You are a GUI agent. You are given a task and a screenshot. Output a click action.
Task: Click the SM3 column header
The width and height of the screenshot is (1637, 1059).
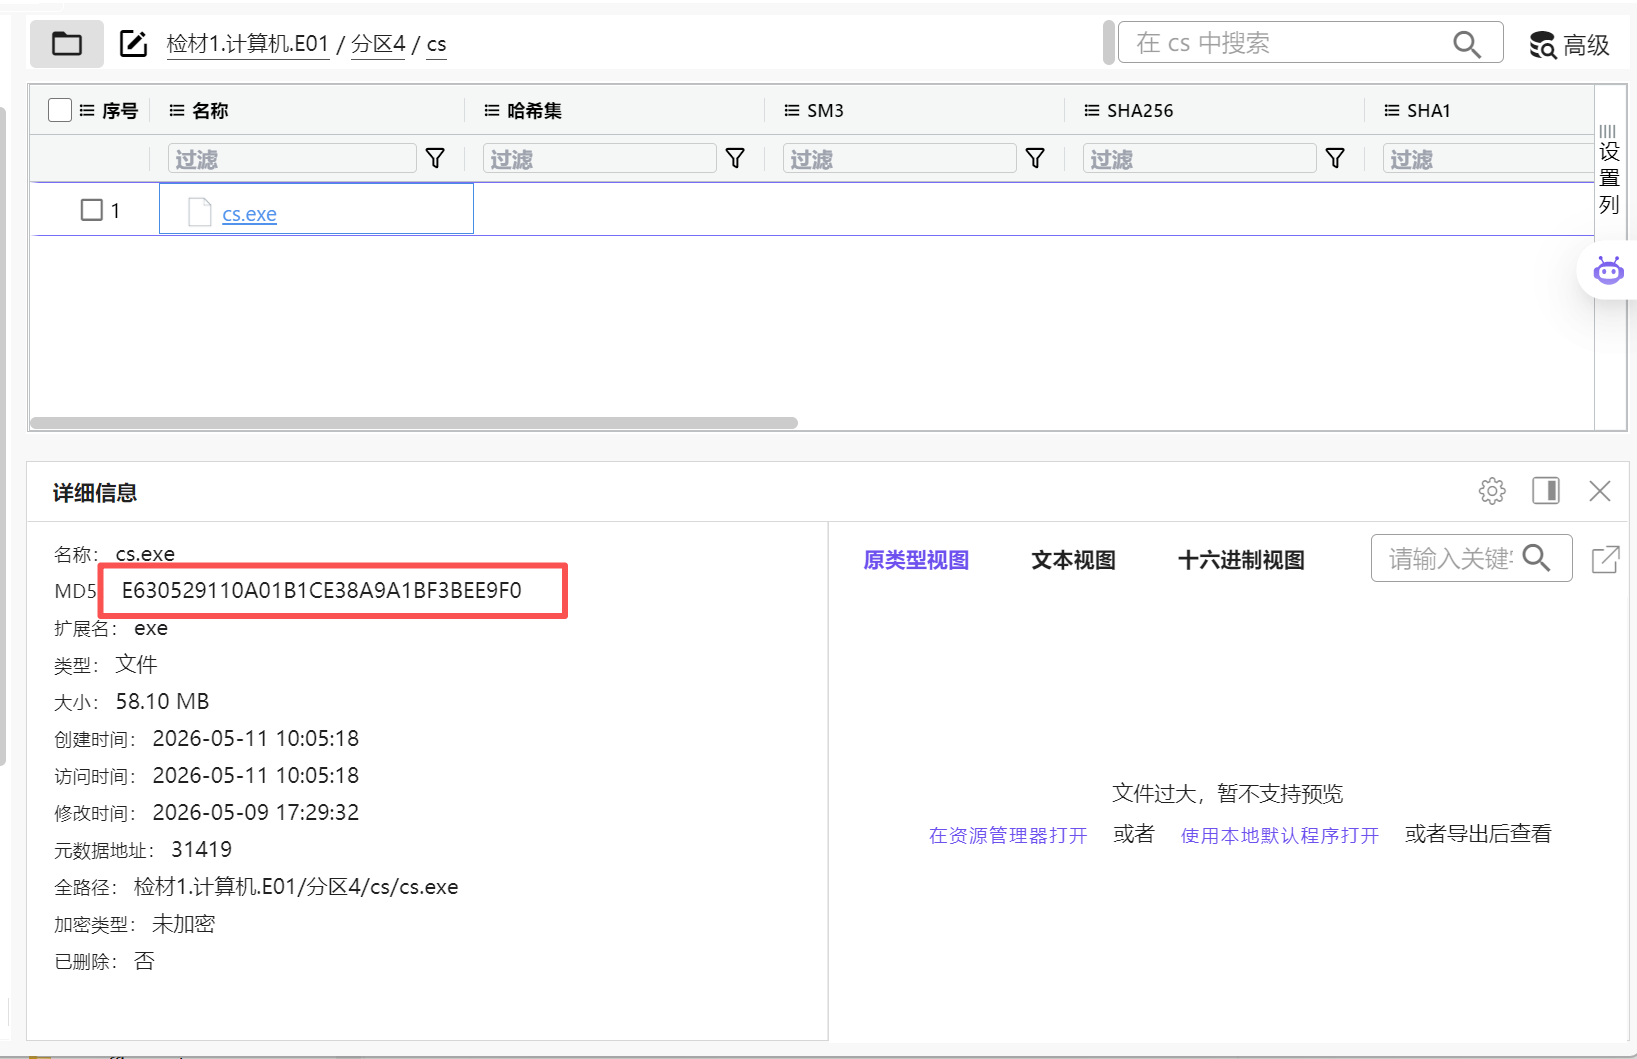814,111
